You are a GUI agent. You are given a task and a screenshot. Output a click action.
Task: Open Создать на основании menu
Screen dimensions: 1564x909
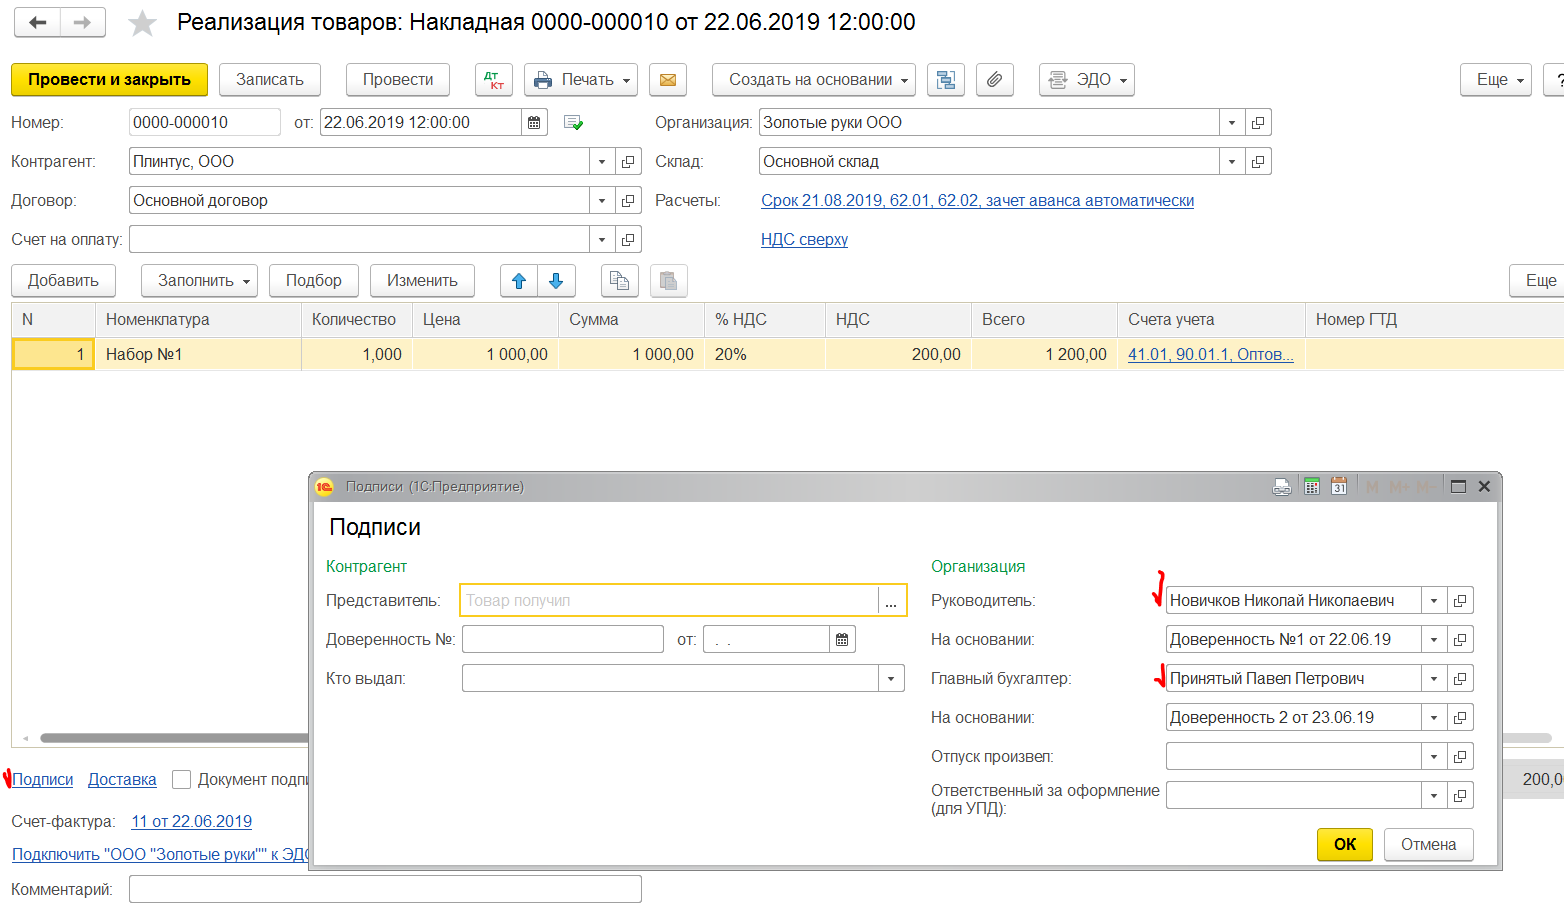click(x=814, y=80)
